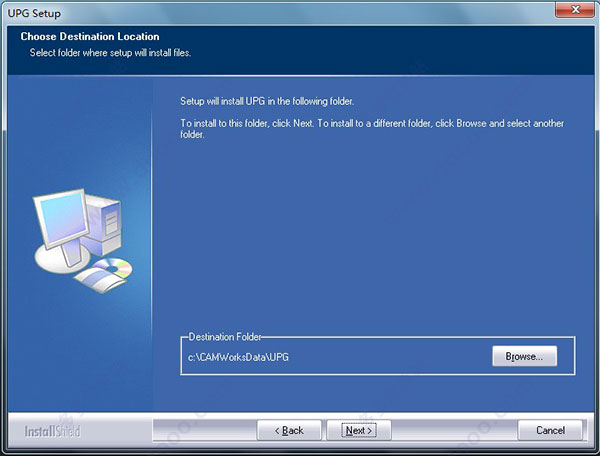Image resolution: width=600 pixels, height=456 pixels.
Task: Click the Destination Folder group label
Action: click(225, 337)
